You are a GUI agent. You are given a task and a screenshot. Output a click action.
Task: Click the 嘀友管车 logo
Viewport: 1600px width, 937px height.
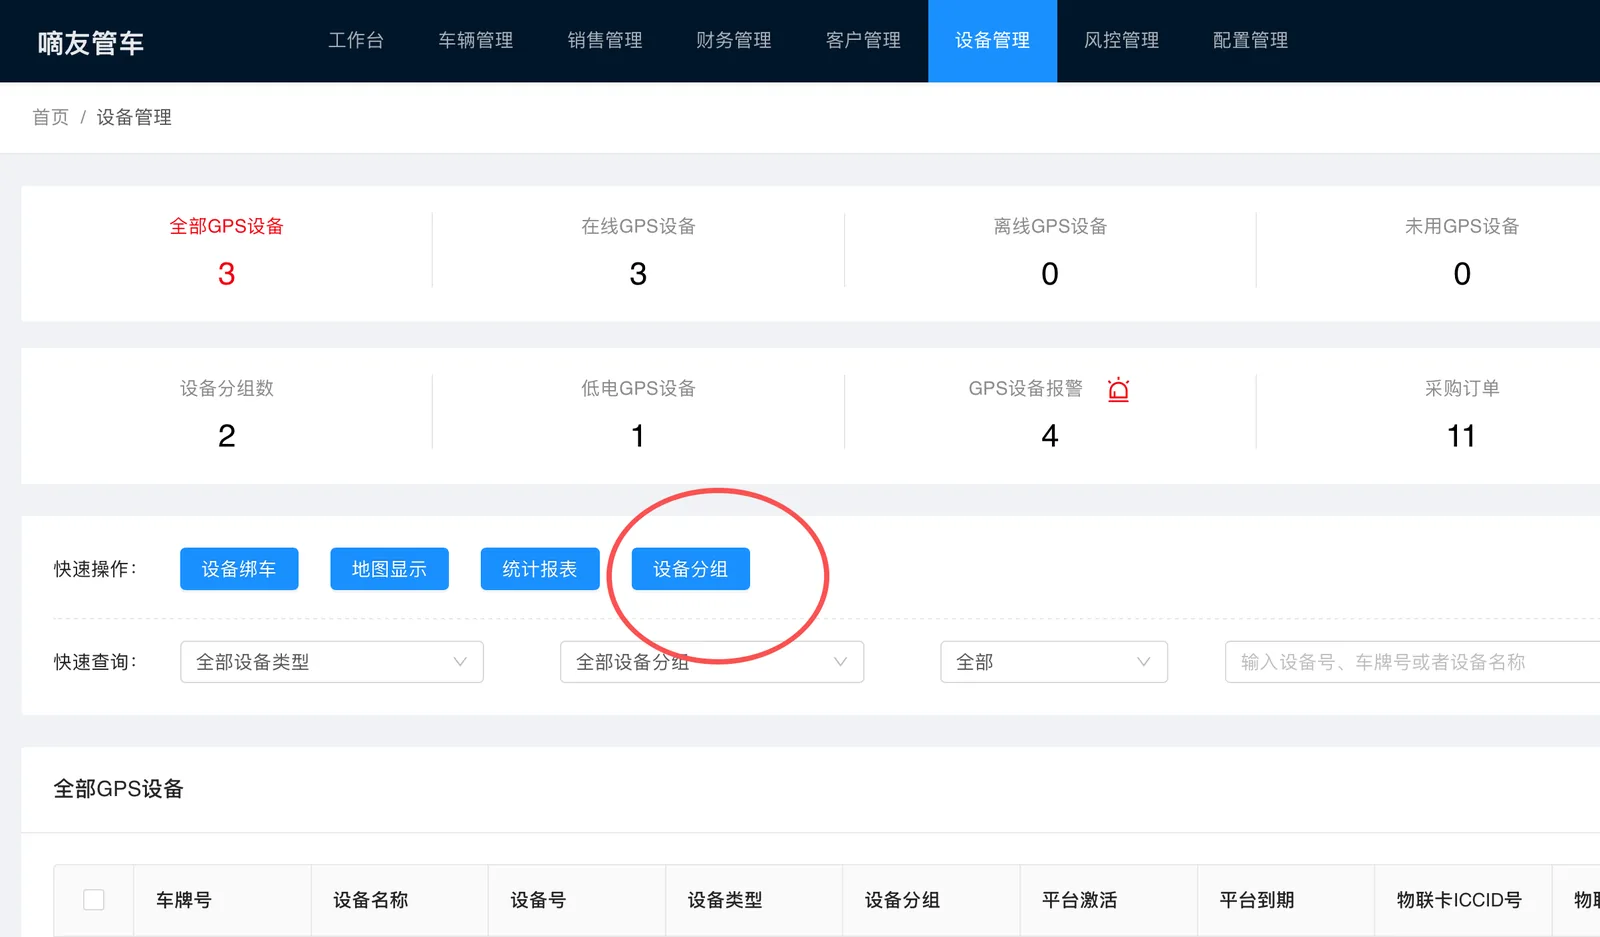[91, 43]
